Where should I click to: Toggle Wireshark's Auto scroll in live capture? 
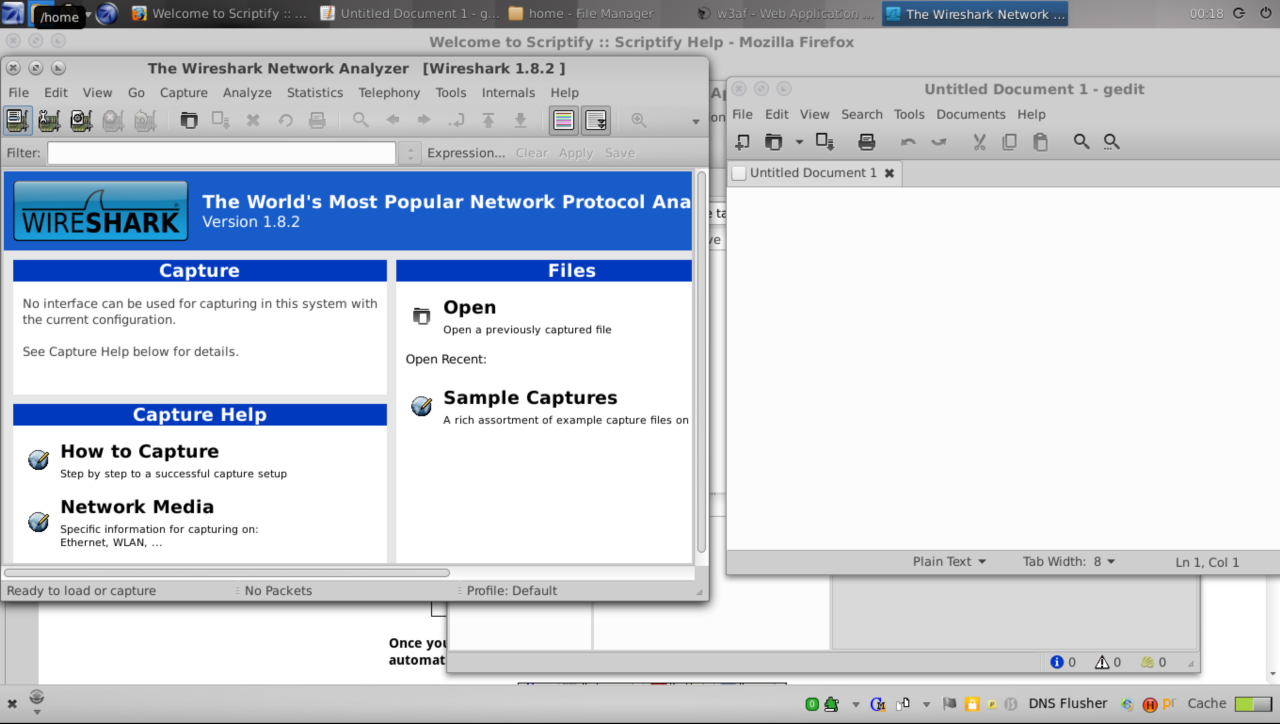pyautogui.click(x=596, y=121)
